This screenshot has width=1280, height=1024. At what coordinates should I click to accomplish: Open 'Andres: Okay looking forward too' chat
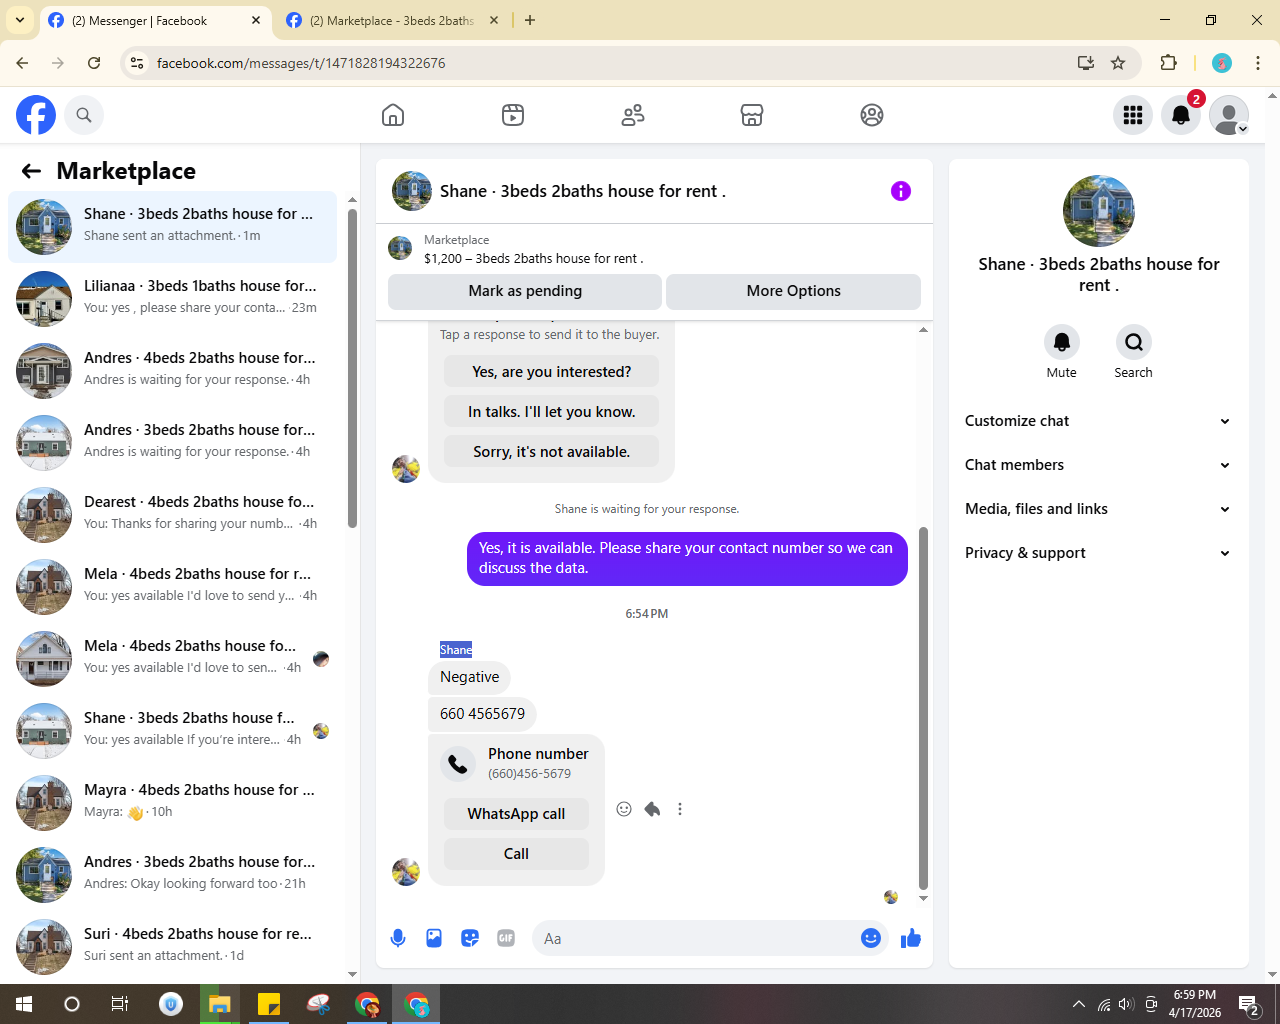172,873
